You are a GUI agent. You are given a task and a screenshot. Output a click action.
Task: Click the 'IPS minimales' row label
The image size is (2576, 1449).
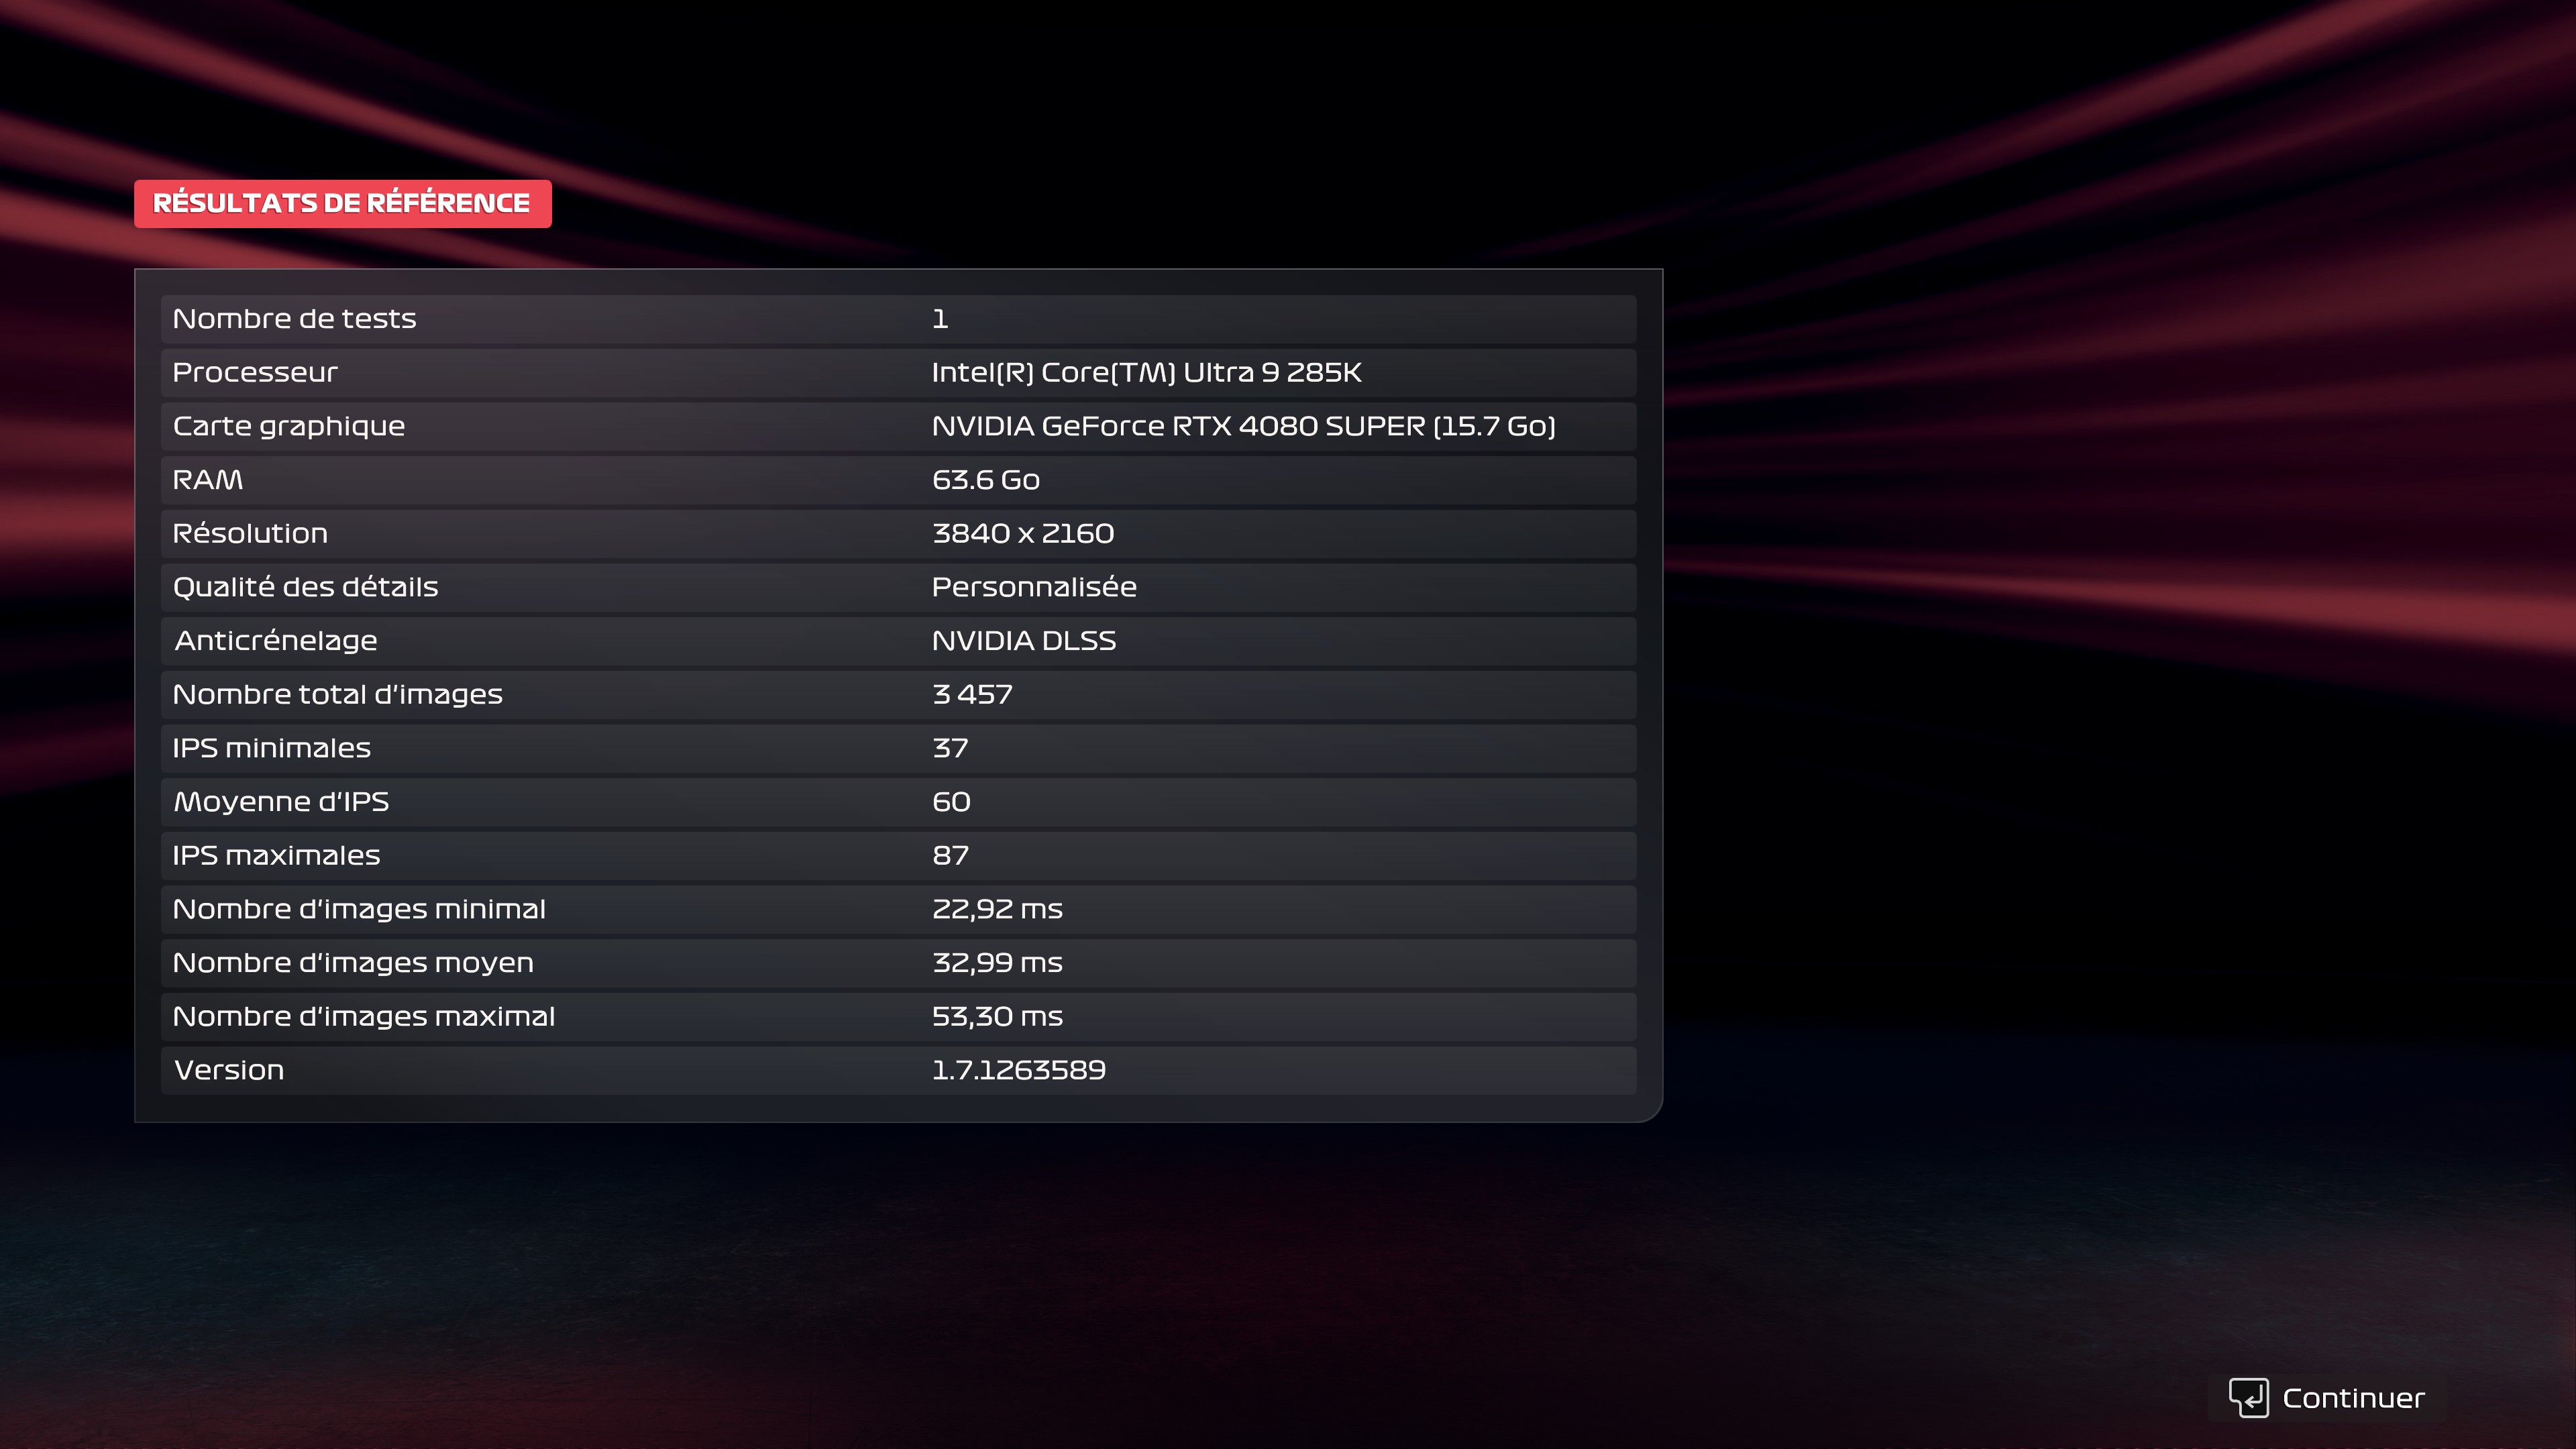[271, 748]
